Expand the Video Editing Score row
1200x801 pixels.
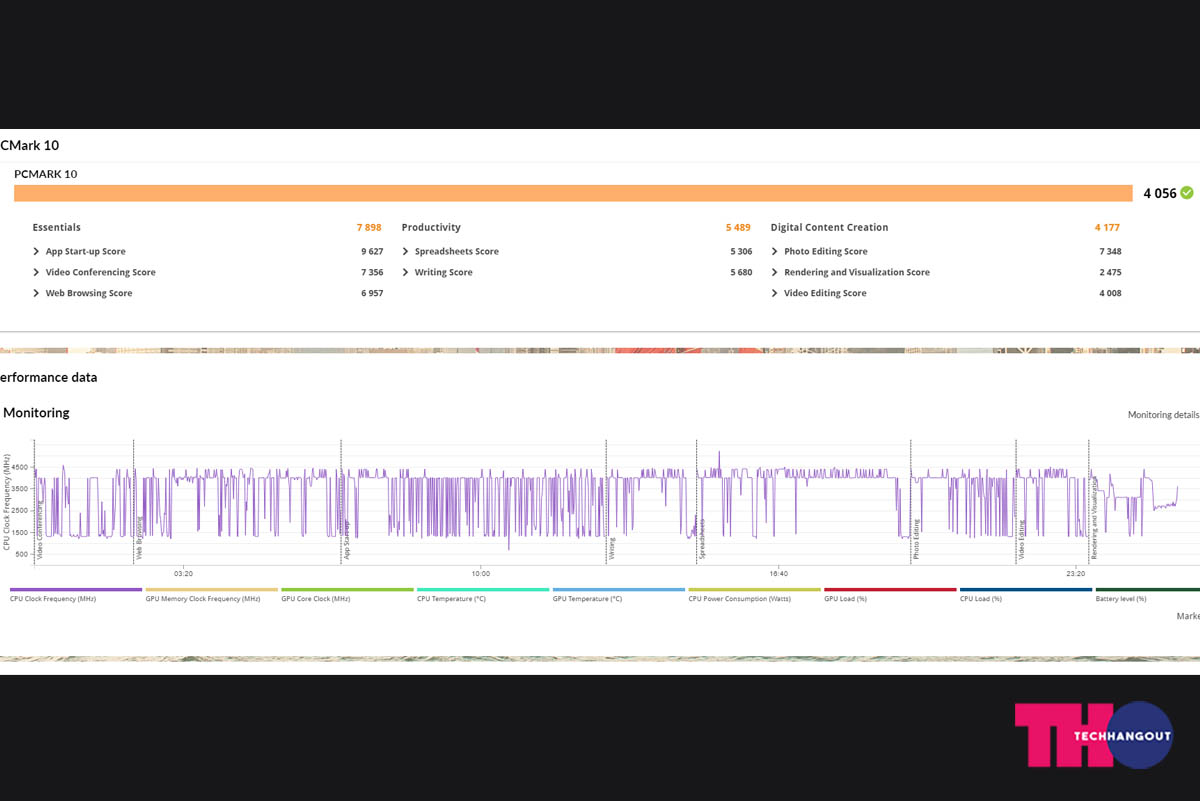775,294
